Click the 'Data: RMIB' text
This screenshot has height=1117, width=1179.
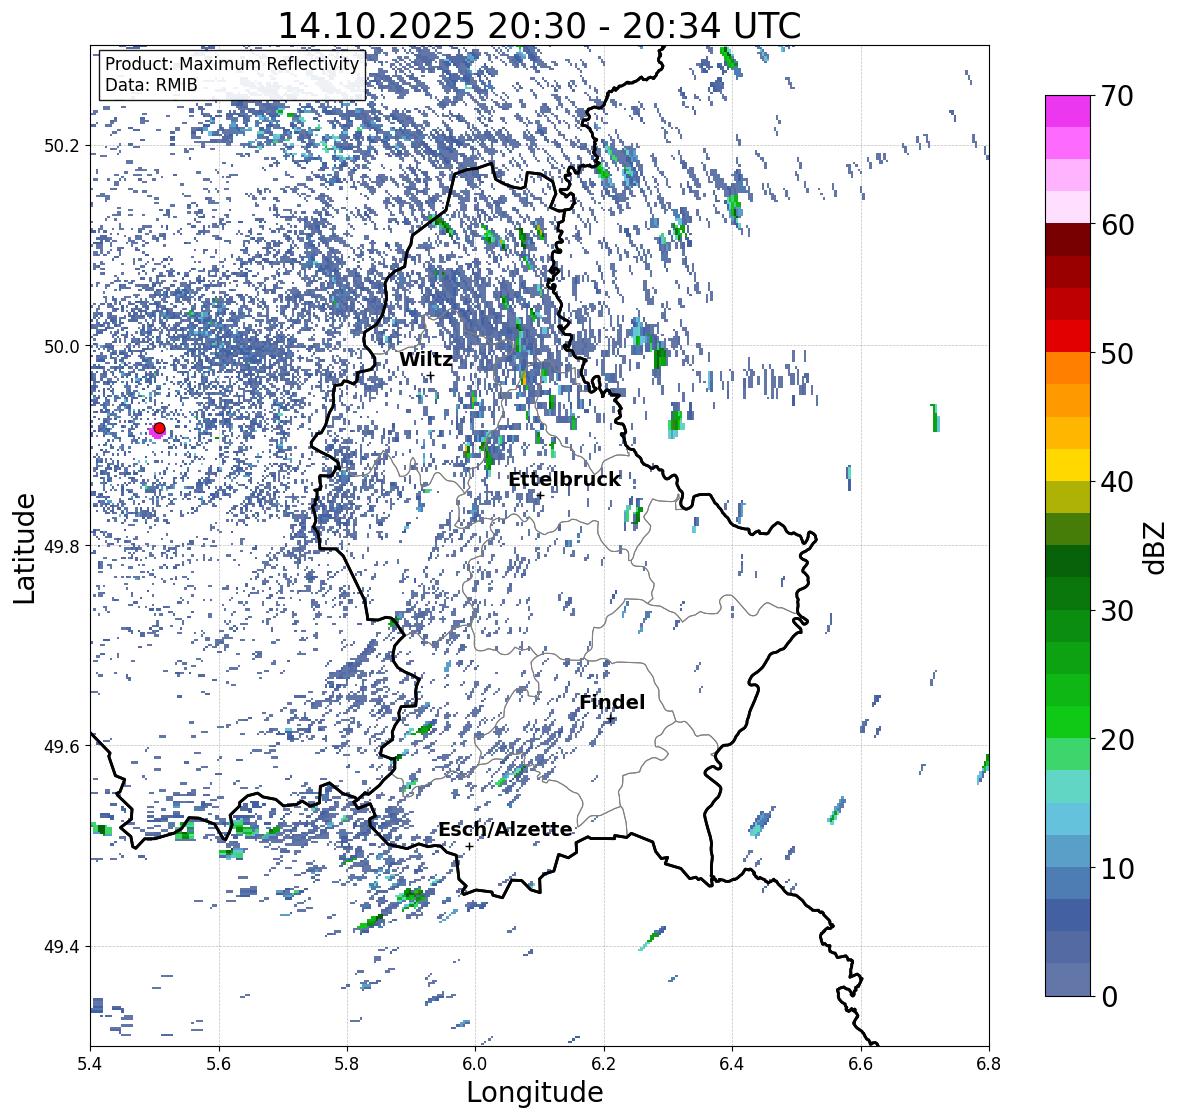click(x=151, y=85)
